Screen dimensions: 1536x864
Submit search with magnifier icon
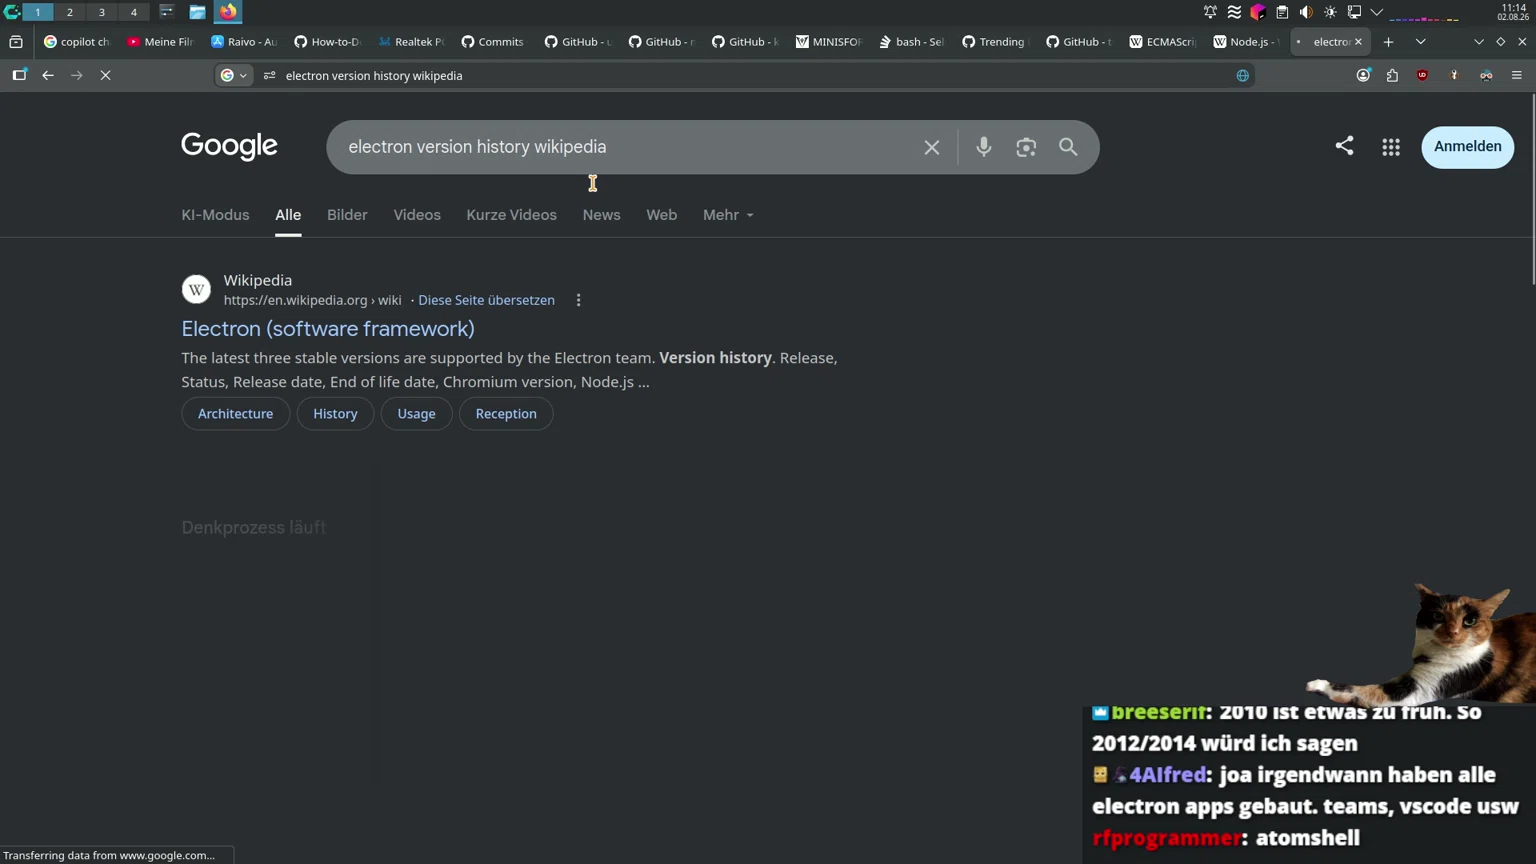click(x=1068, y=147)
